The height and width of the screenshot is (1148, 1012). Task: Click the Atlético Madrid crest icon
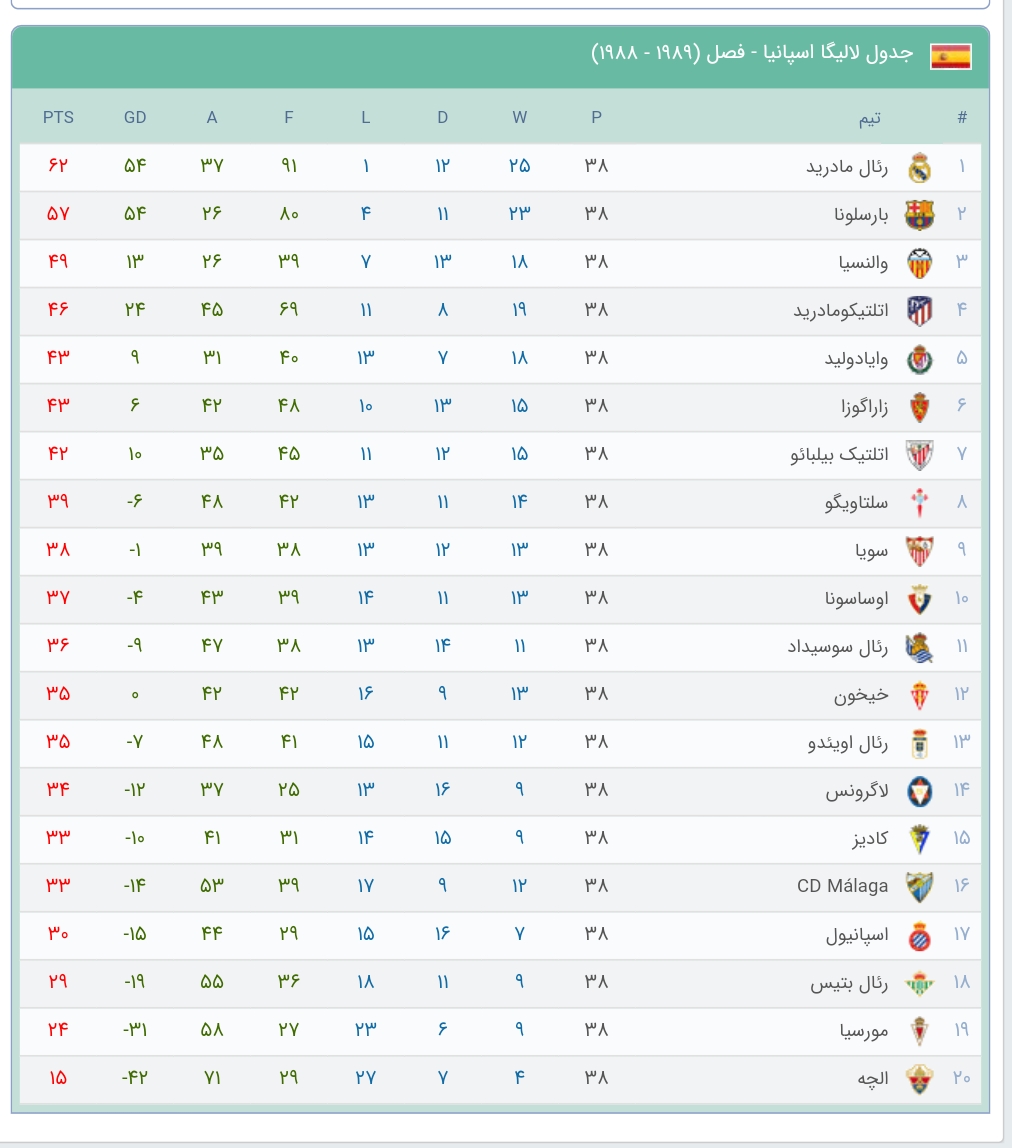pyautogui.click(x=919, y=310)
